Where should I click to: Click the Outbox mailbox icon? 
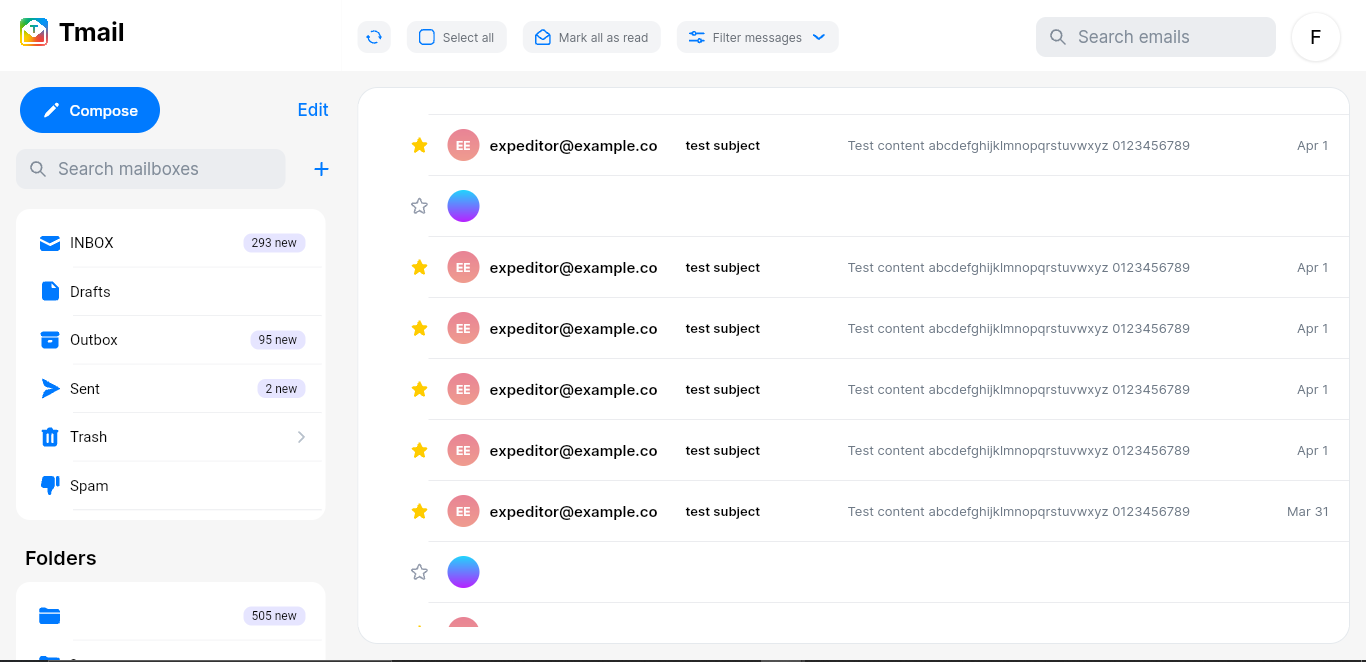pos(50,340)
